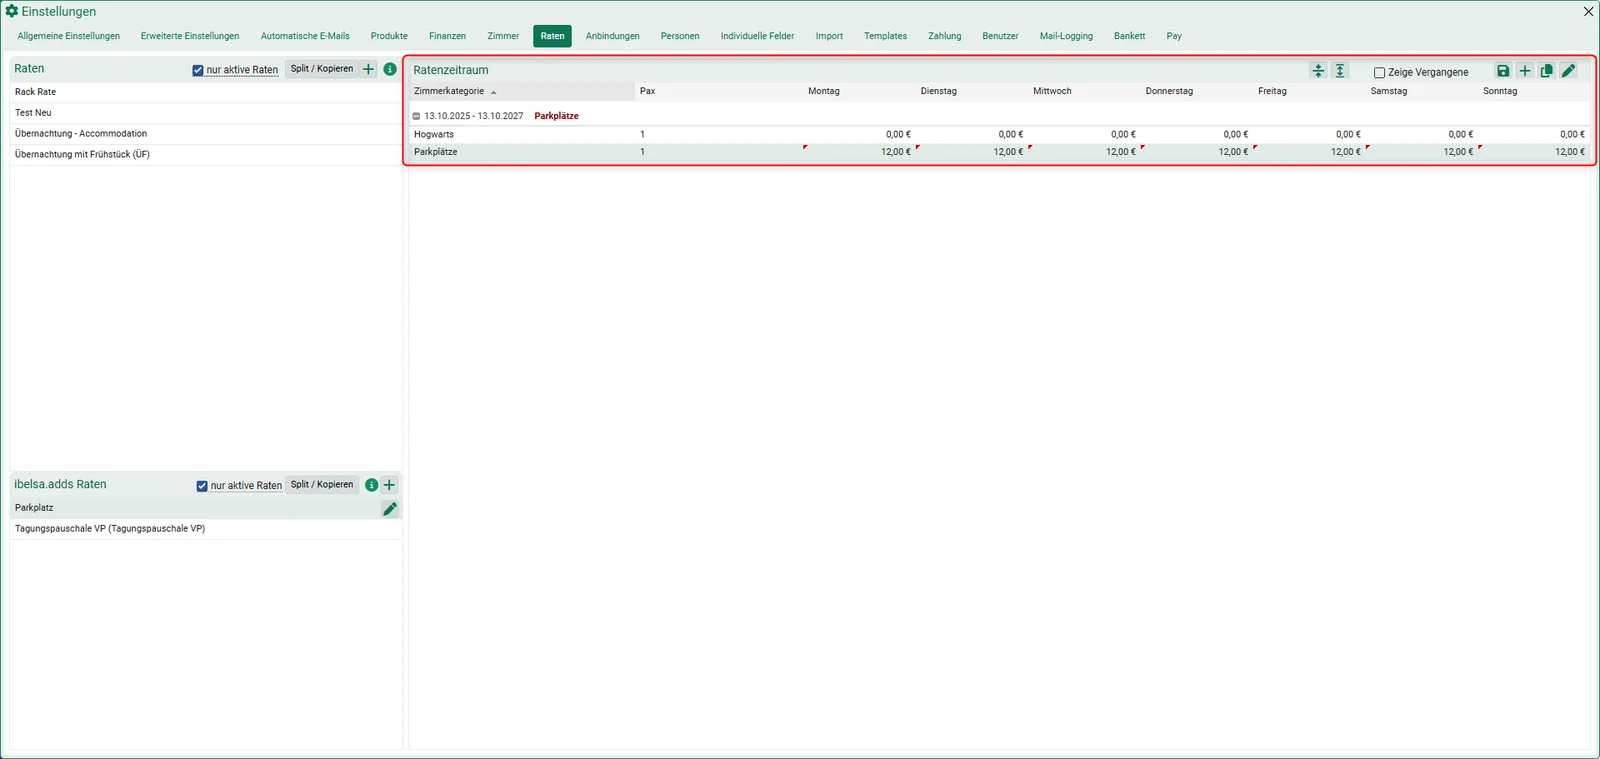Select the active Raten tab
Viewport: 1600px width, 759px height.
pos(552,36)
